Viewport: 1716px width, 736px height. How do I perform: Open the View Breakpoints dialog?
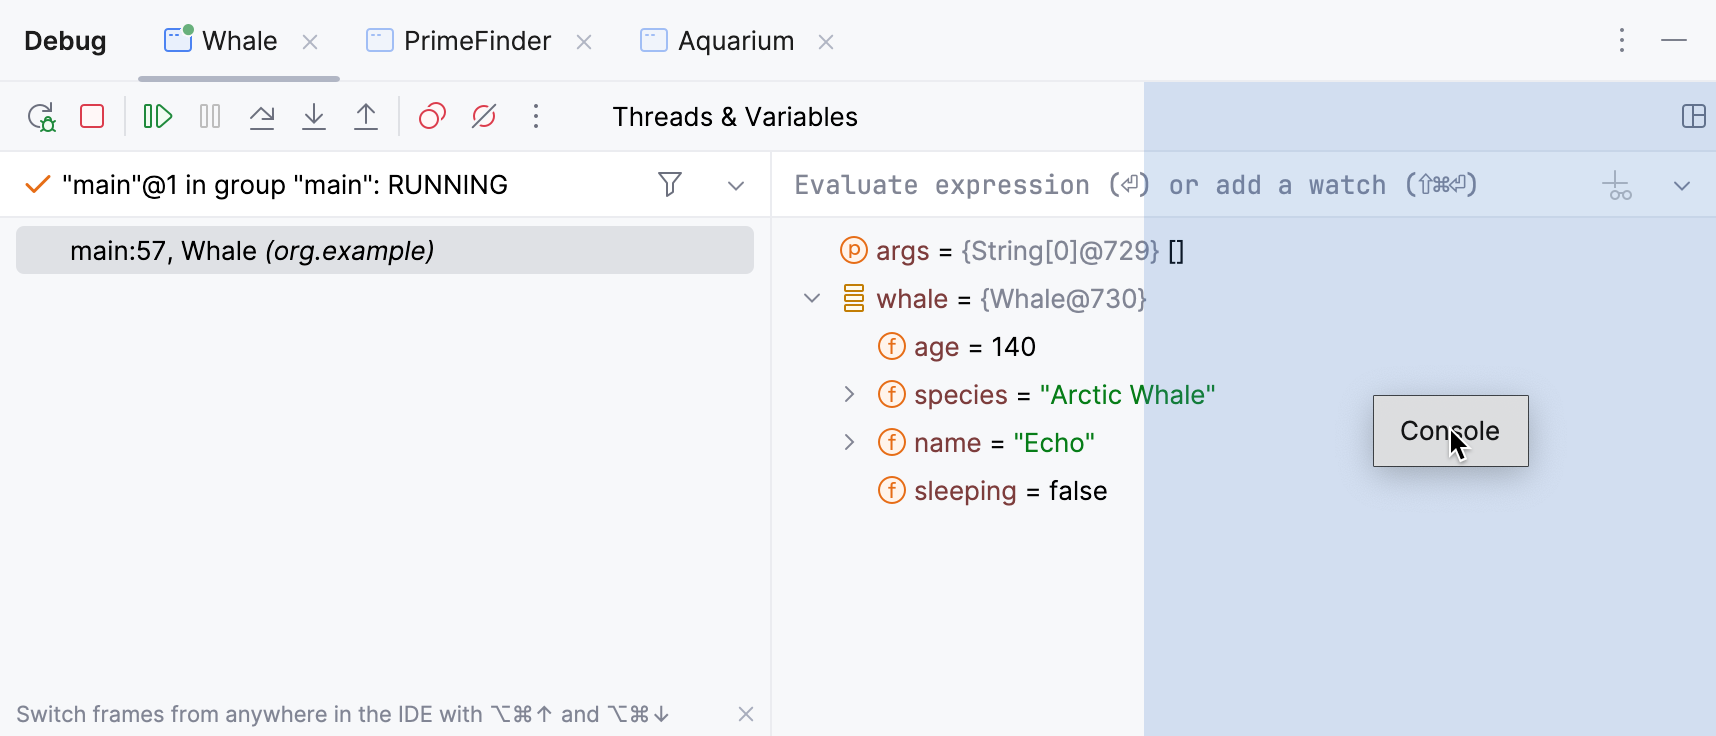tap(432, 117)
